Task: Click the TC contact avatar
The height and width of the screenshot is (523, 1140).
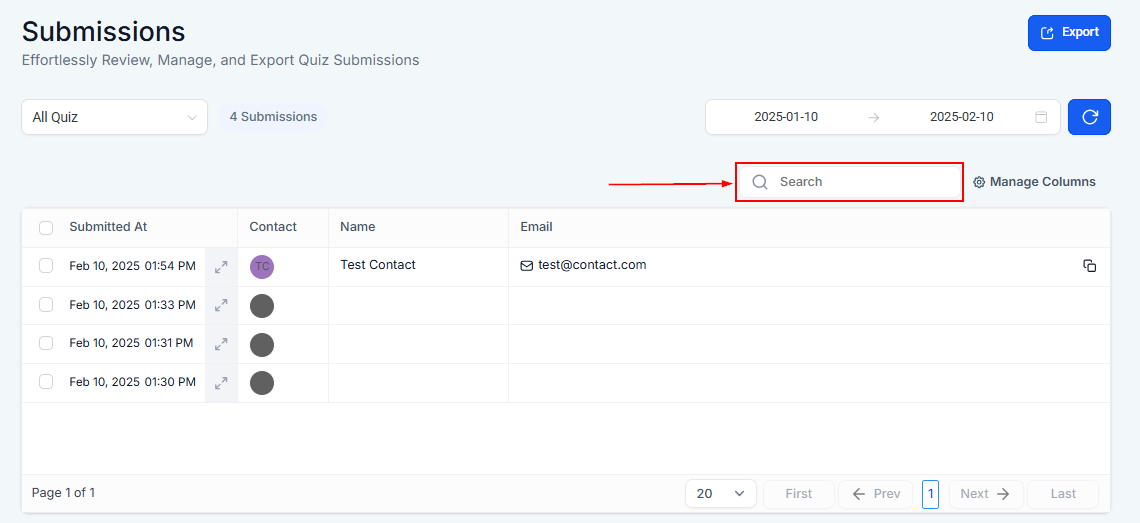Action: point(262,267)
